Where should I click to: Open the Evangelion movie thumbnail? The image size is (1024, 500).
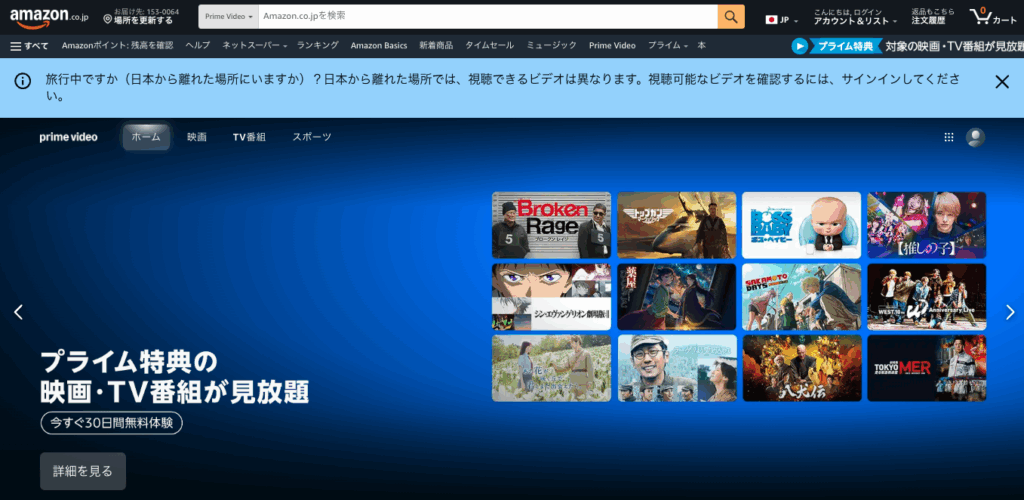click(x=551, y=297)
